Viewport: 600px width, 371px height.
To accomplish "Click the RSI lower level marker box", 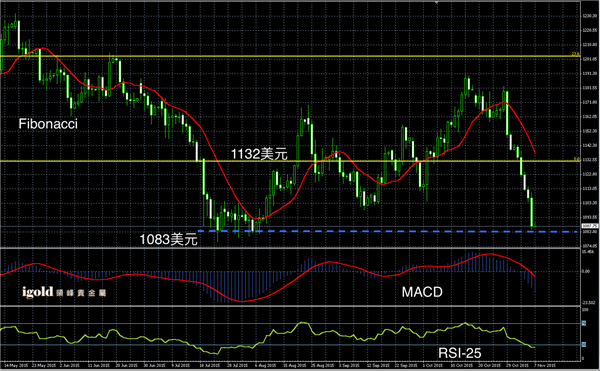I will [x=584, y=345].
